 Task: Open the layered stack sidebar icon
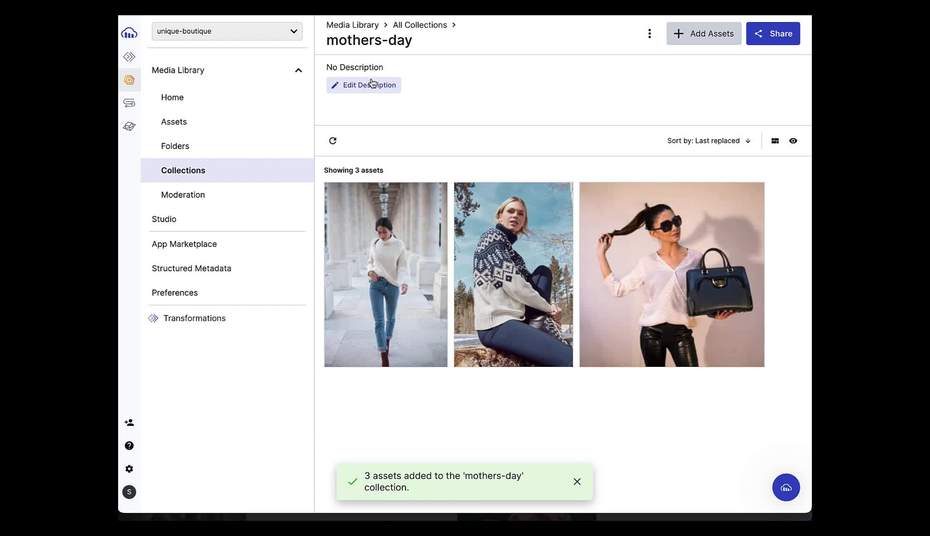tap(129, 126)
